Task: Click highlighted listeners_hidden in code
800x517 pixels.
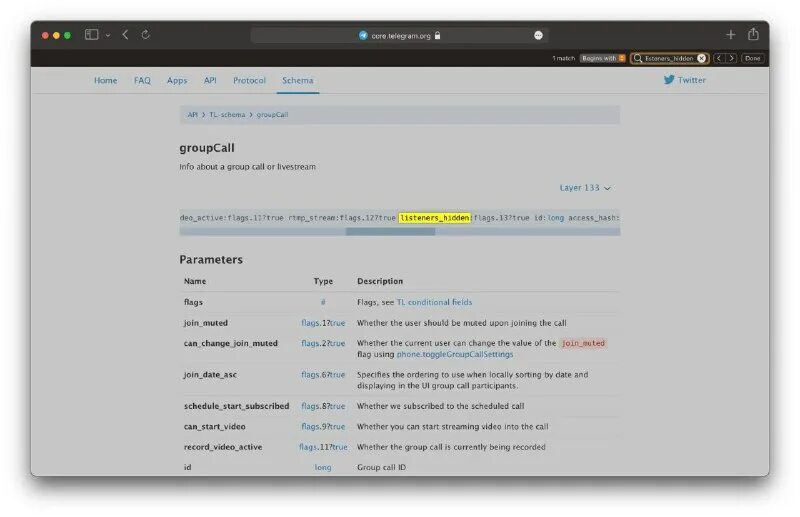Action: [435, 218]
